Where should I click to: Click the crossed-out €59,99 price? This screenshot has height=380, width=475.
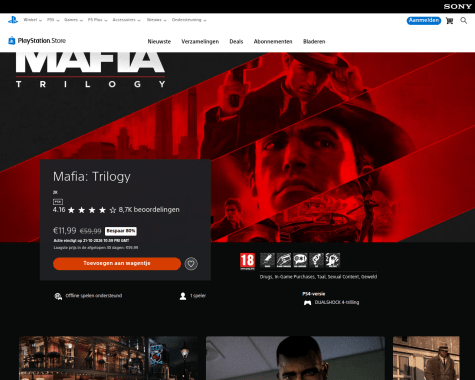[90, 231]
